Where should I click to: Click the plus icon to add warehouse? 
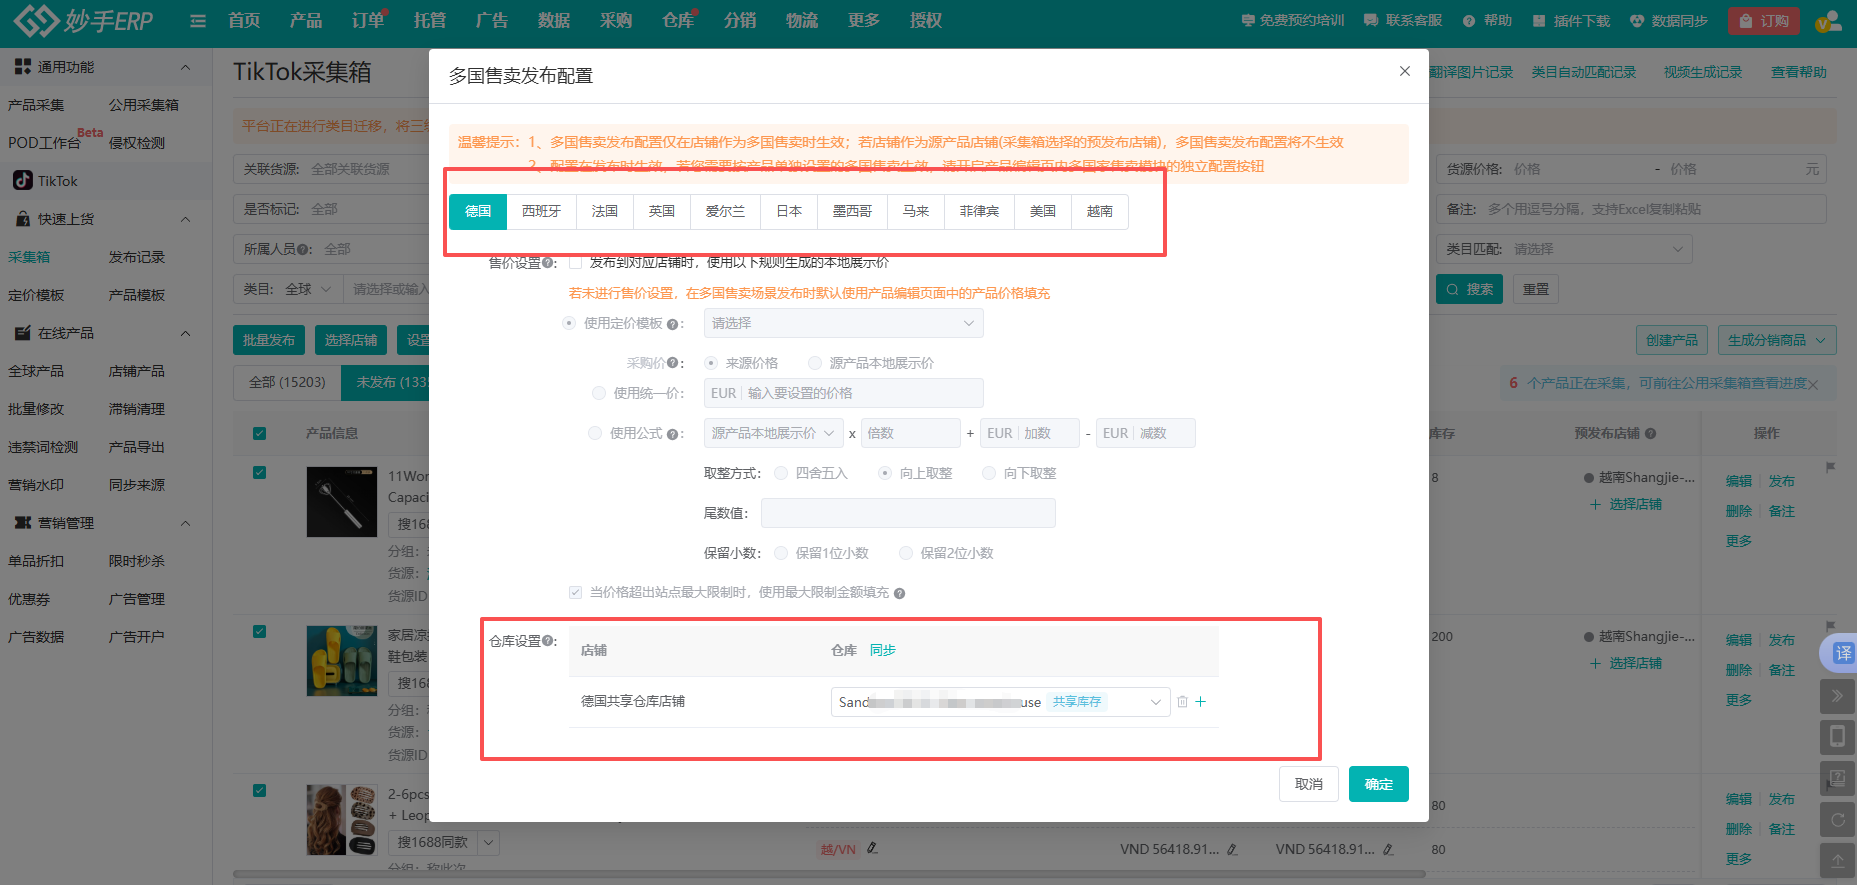coord(1201,702)
